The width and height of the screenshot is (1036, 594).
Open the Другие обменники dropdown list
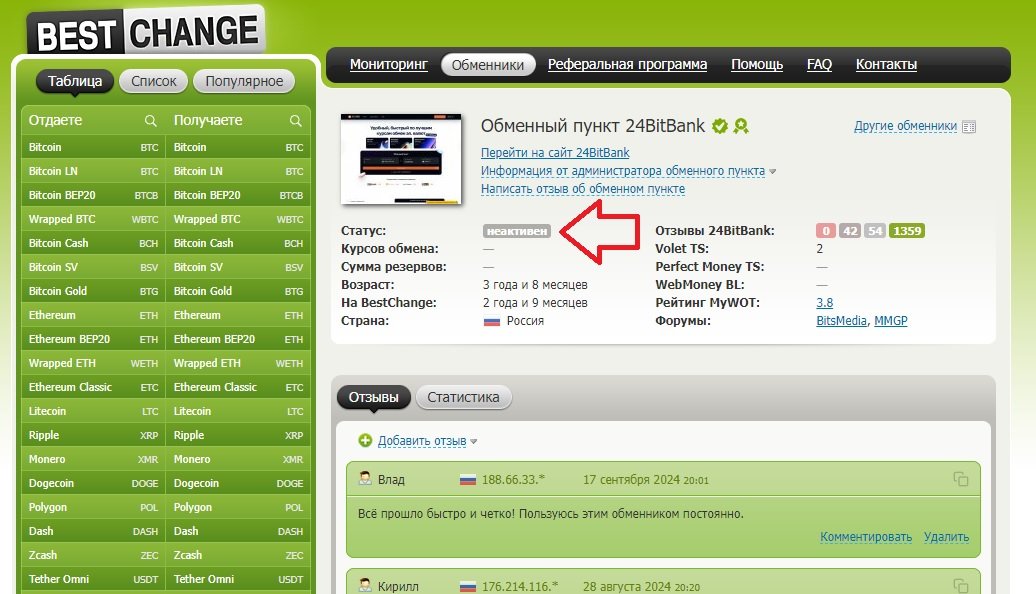point(905,126)
